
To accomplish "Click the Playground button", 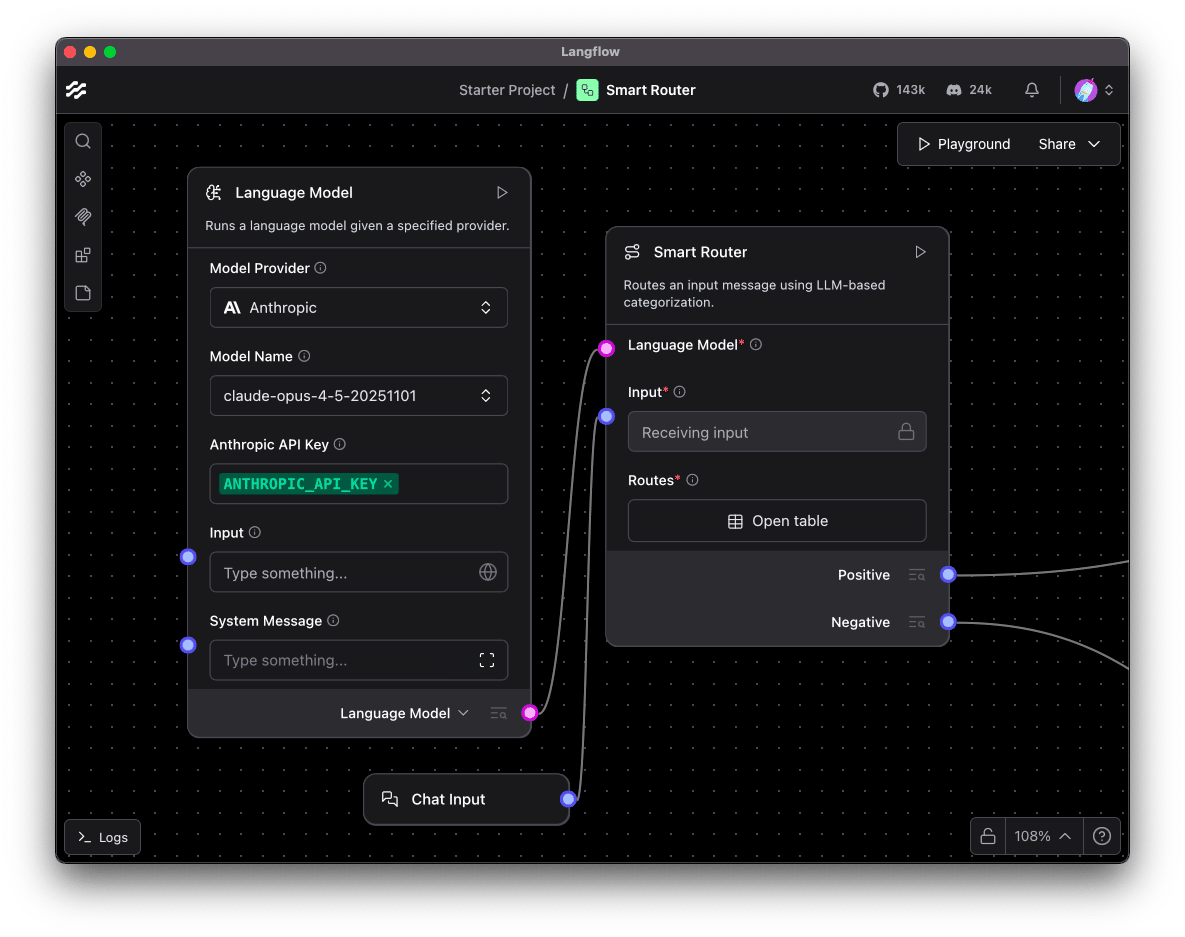I will [x=964, y=144].
